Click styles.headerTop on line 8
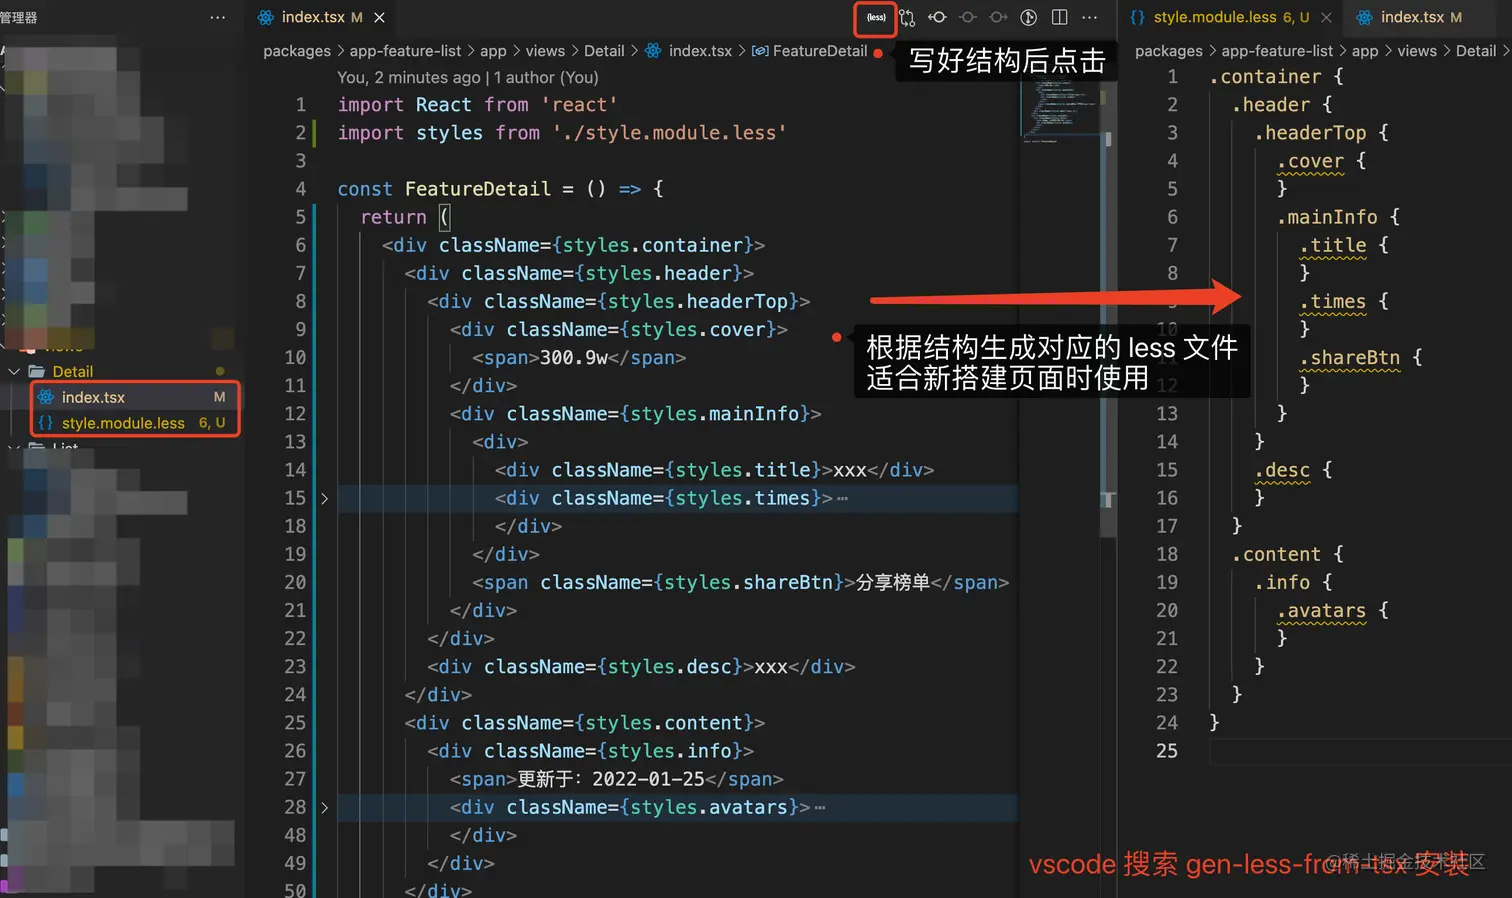Image resolution: width=1512 pixels, height=898 pixels. click(x=698, y=301)
